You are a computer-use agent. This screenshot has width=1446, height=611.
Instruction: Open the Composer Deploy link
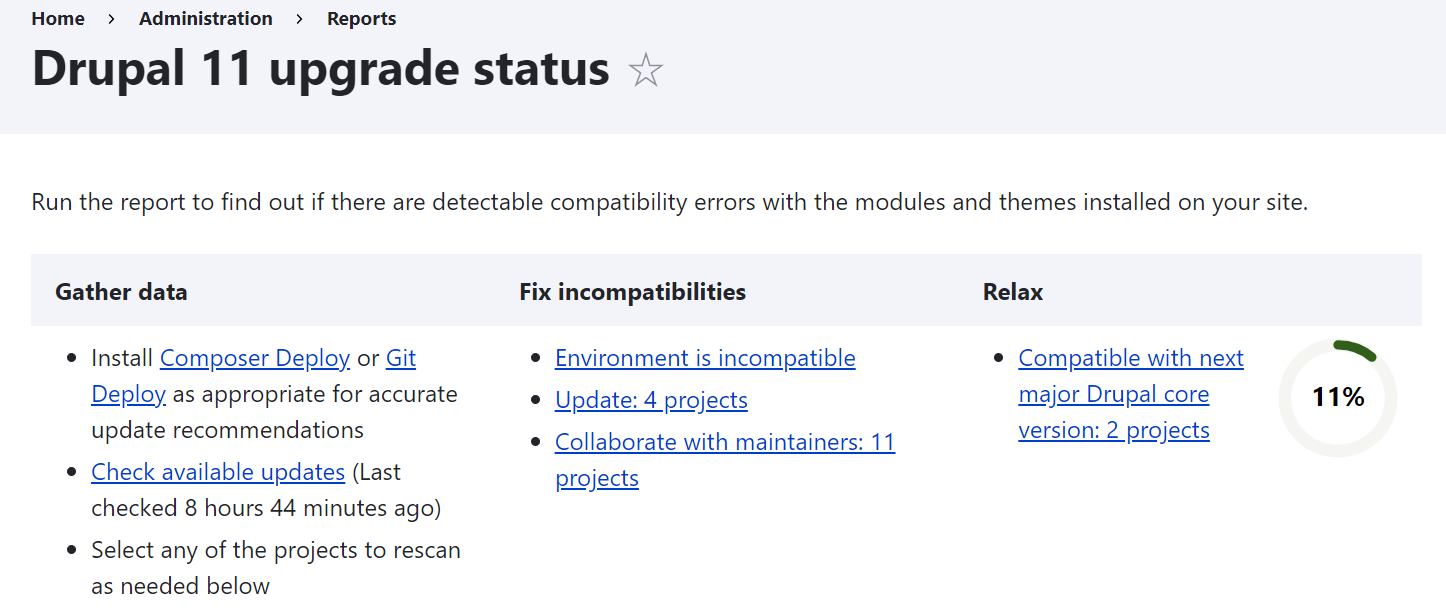click(255, 357)
